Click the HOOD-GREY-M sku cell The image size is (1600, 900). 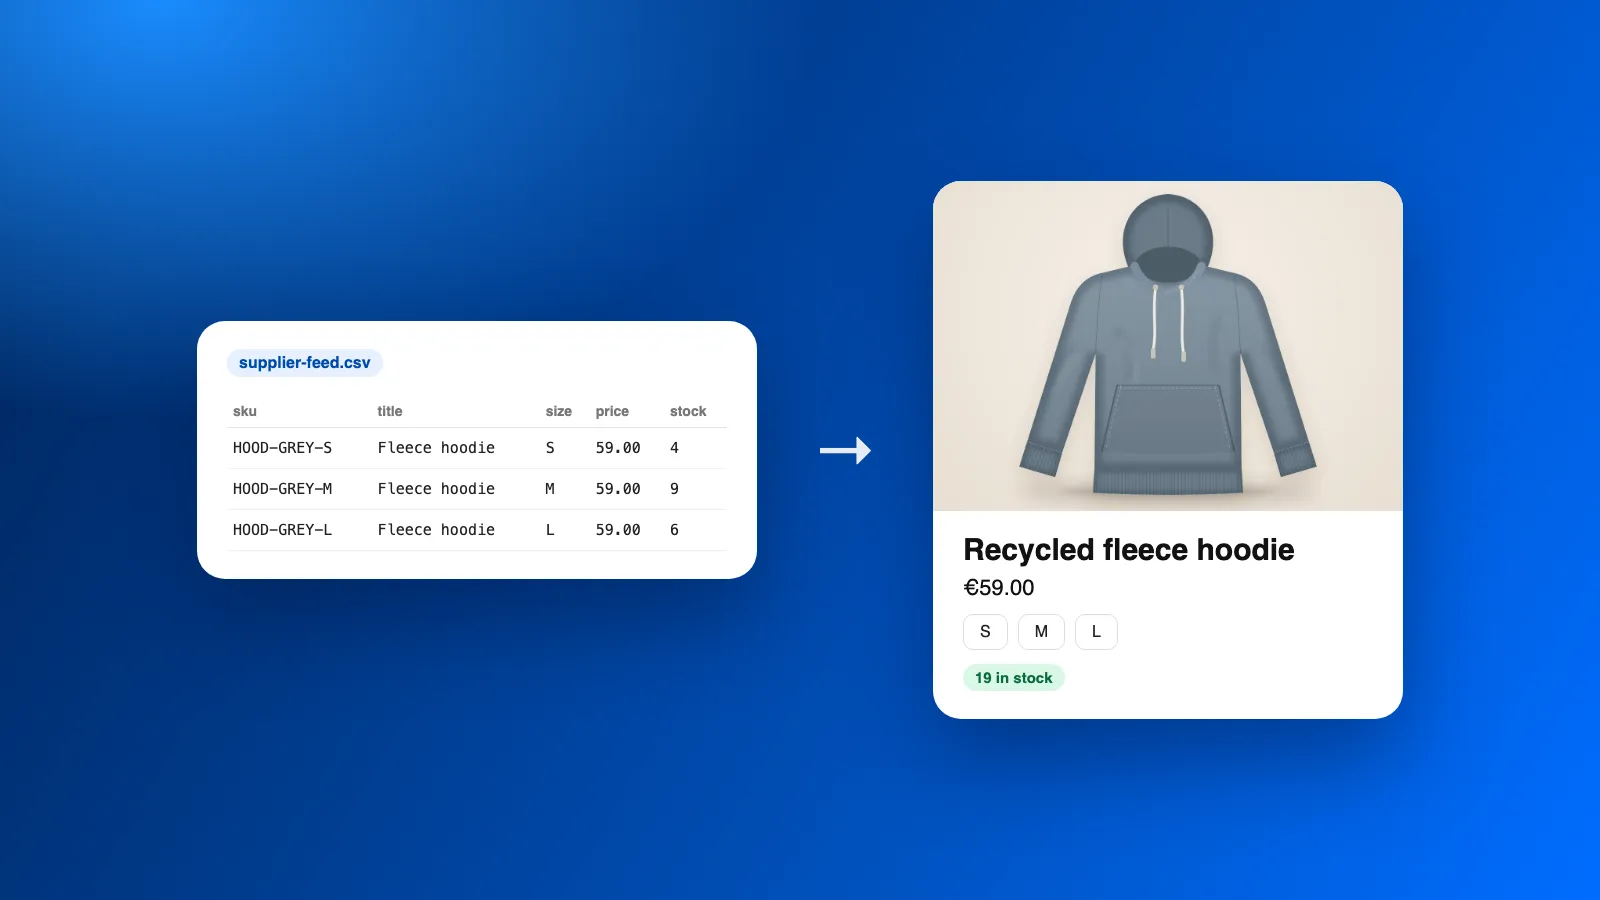tap(282, 489)
